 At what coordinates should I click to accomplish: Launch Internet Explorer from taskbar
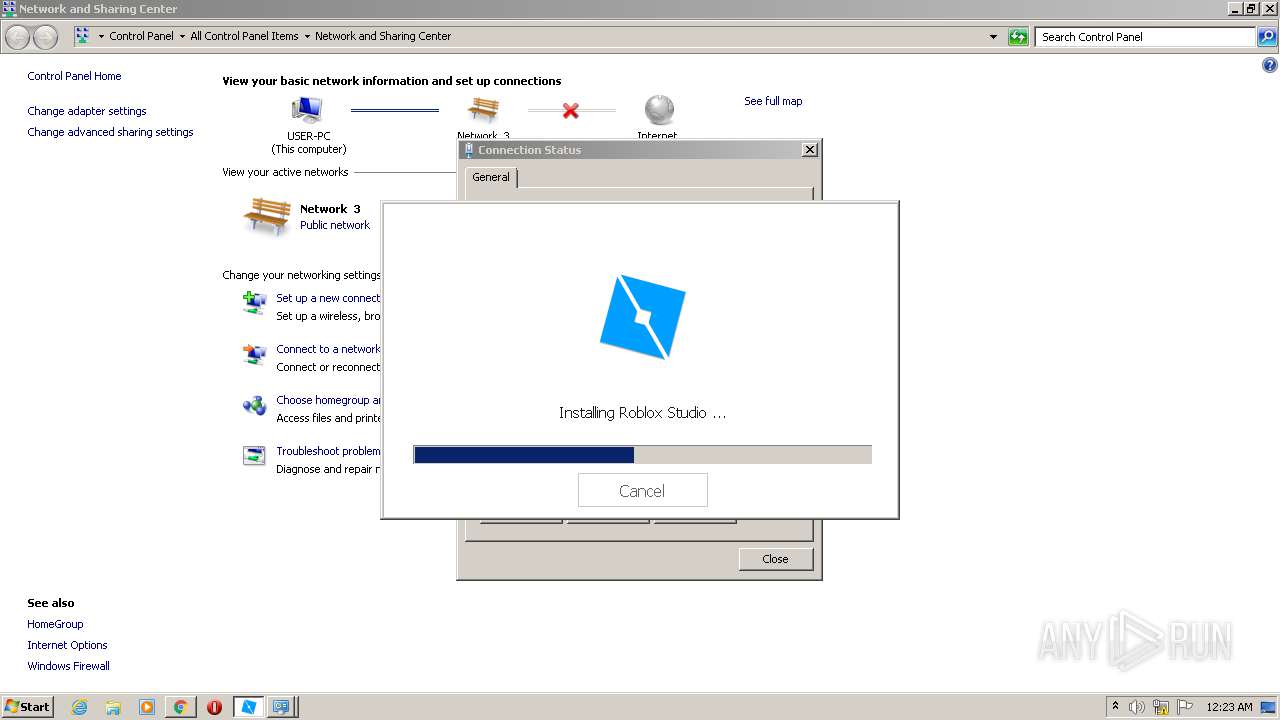click(x=80, y=707)
